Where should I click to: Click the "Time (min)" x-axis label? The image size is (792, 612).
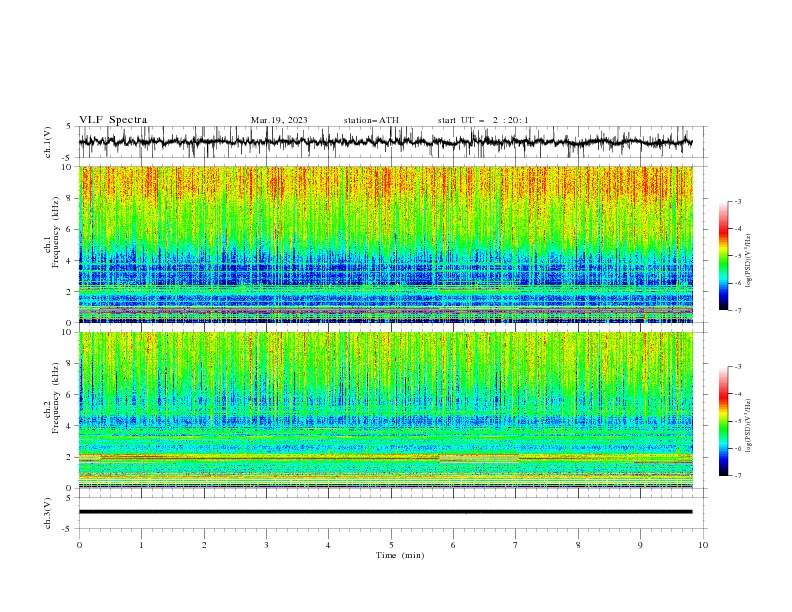[x=400, y=555]
